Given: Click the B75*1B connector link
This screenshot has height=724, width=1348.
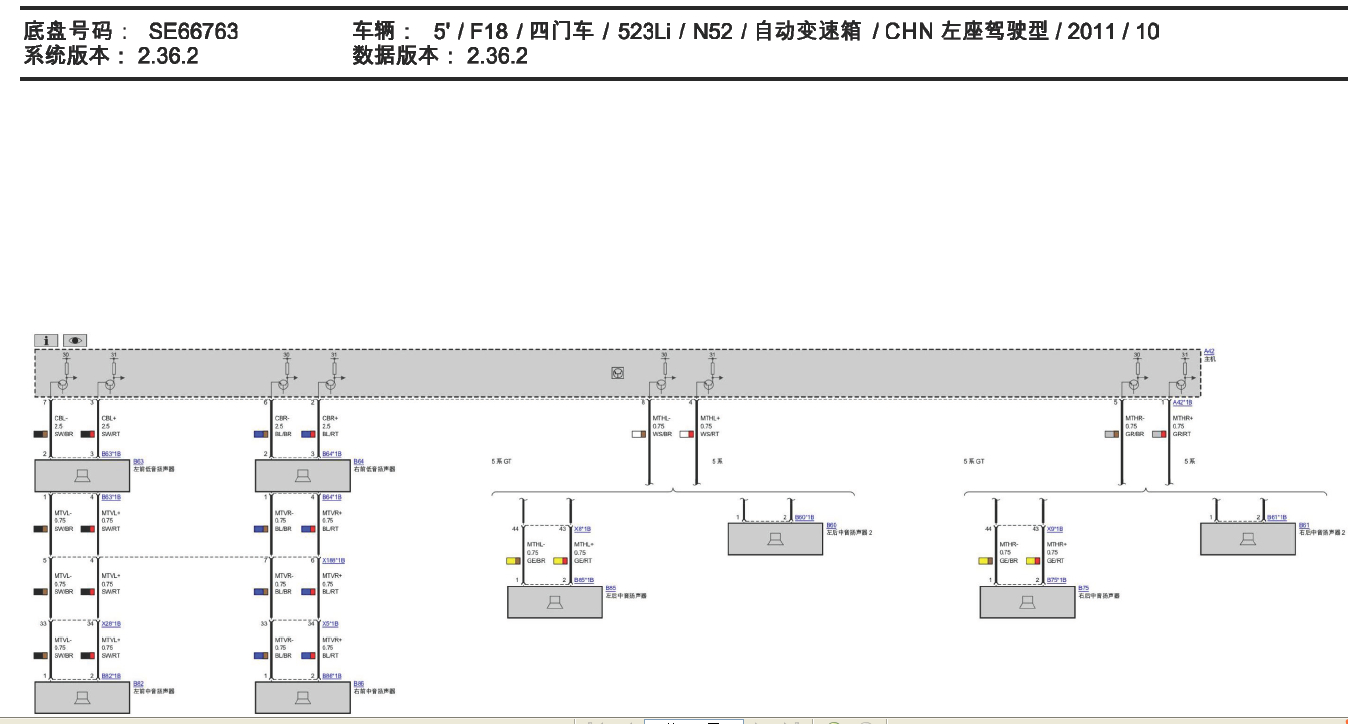Looking at the screenshot, I should 1056,580.
